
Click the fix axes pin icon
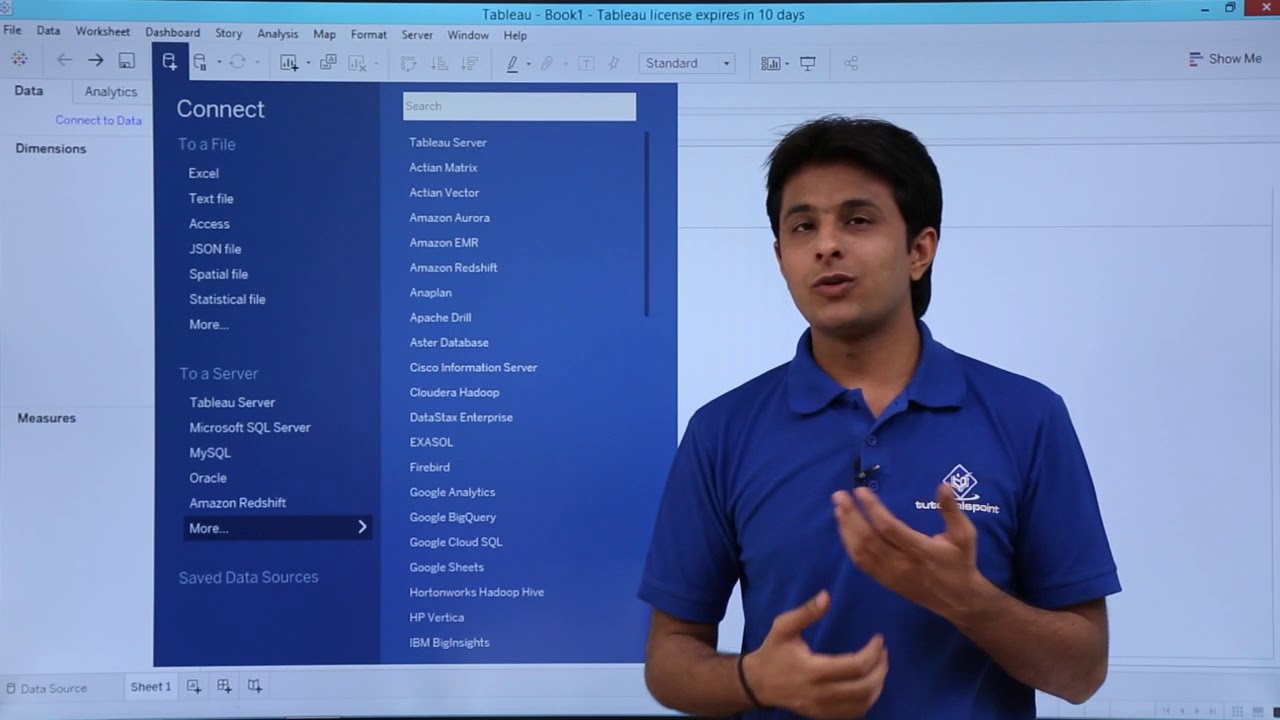point(615,63)
